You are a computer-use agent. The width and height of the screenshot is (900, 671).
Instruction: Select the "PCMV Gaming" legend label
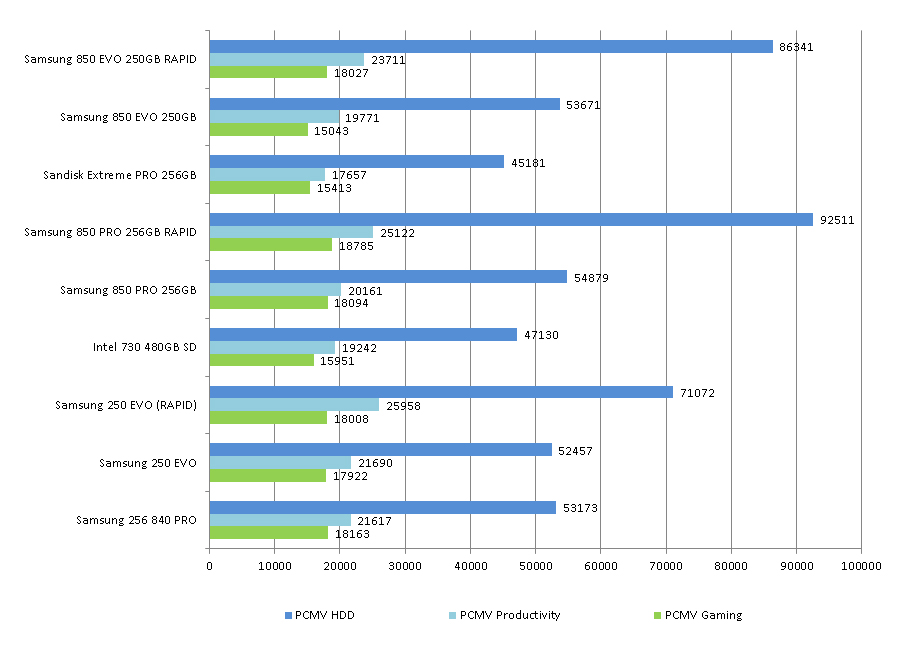704,615
